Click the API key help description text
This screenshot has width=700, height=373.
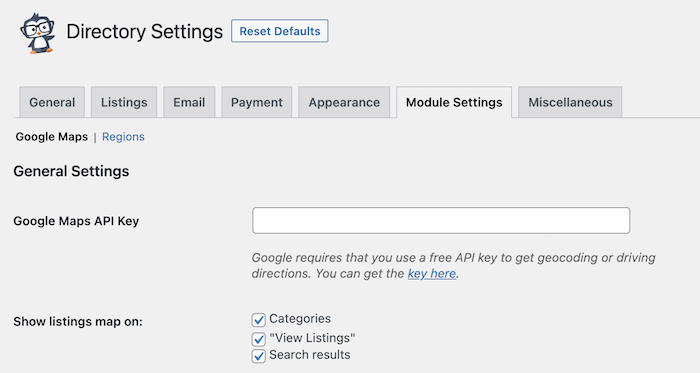[453, 265]
